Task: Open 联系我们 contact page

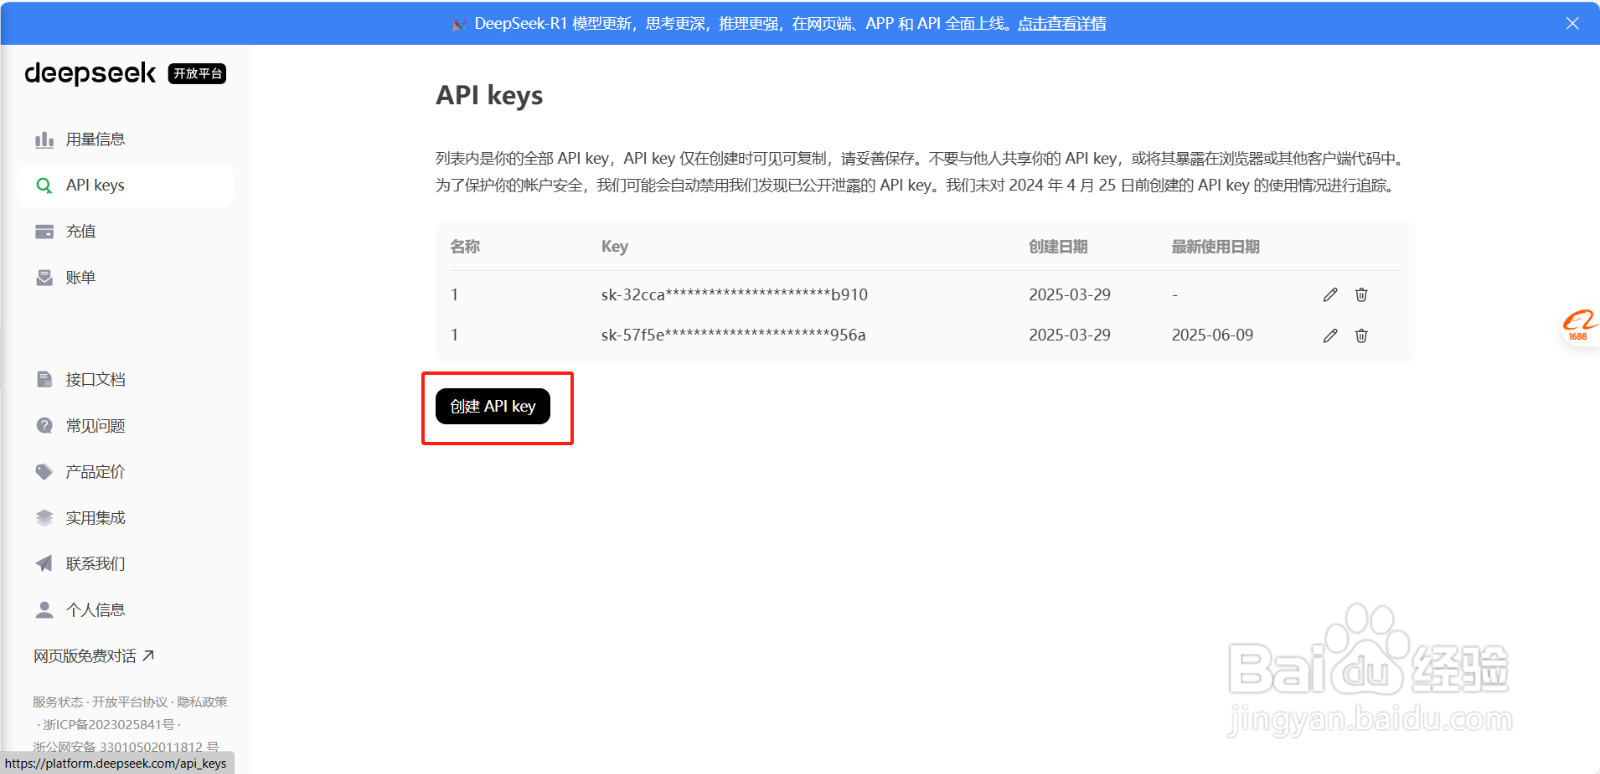Action: coord(126,564)
